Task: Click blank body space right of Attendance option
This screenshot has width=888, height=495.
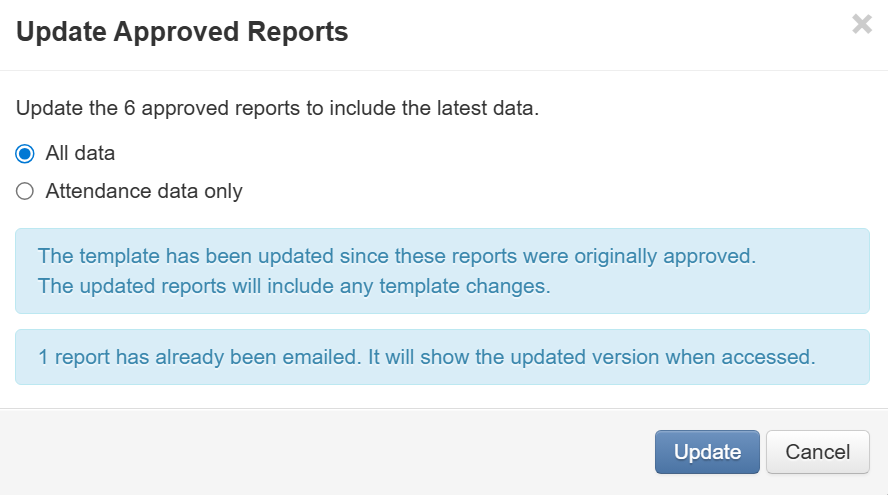Action: pyautogui.click(x=550, y=191)
